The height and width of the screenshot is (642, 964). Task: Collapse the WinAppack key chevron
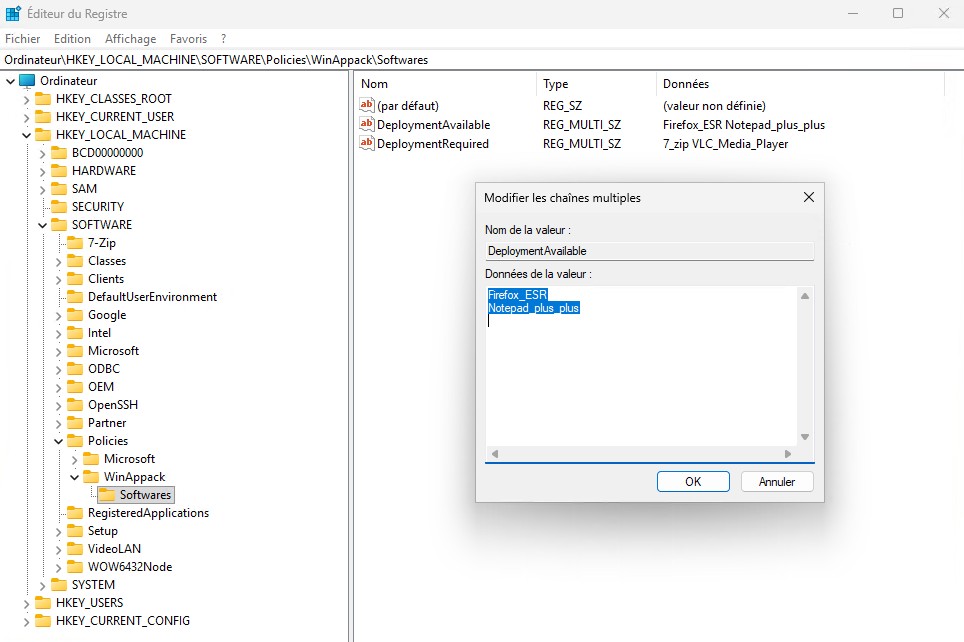tap(74, 477)
